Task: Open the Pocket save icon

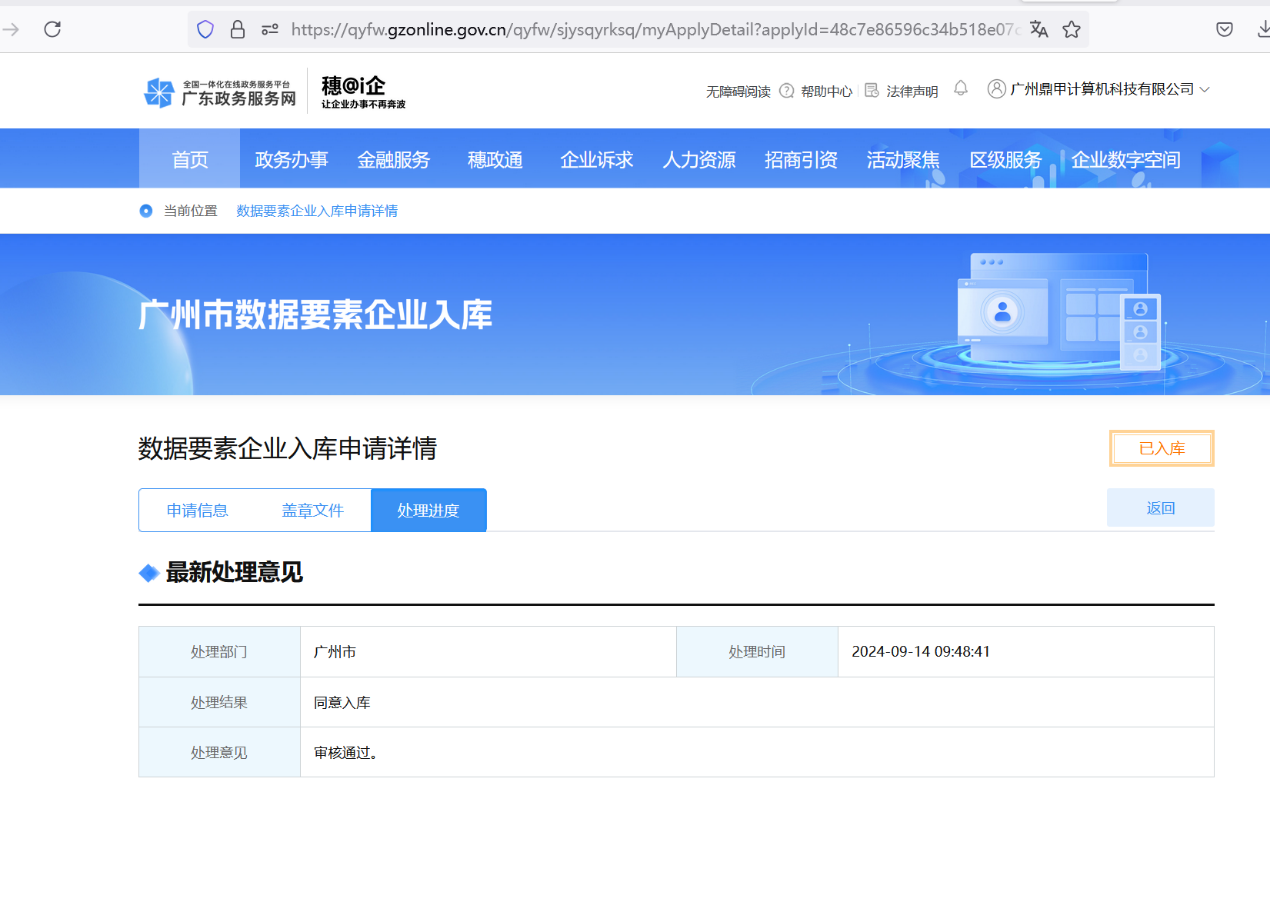Action: (x=1224, y=29)
